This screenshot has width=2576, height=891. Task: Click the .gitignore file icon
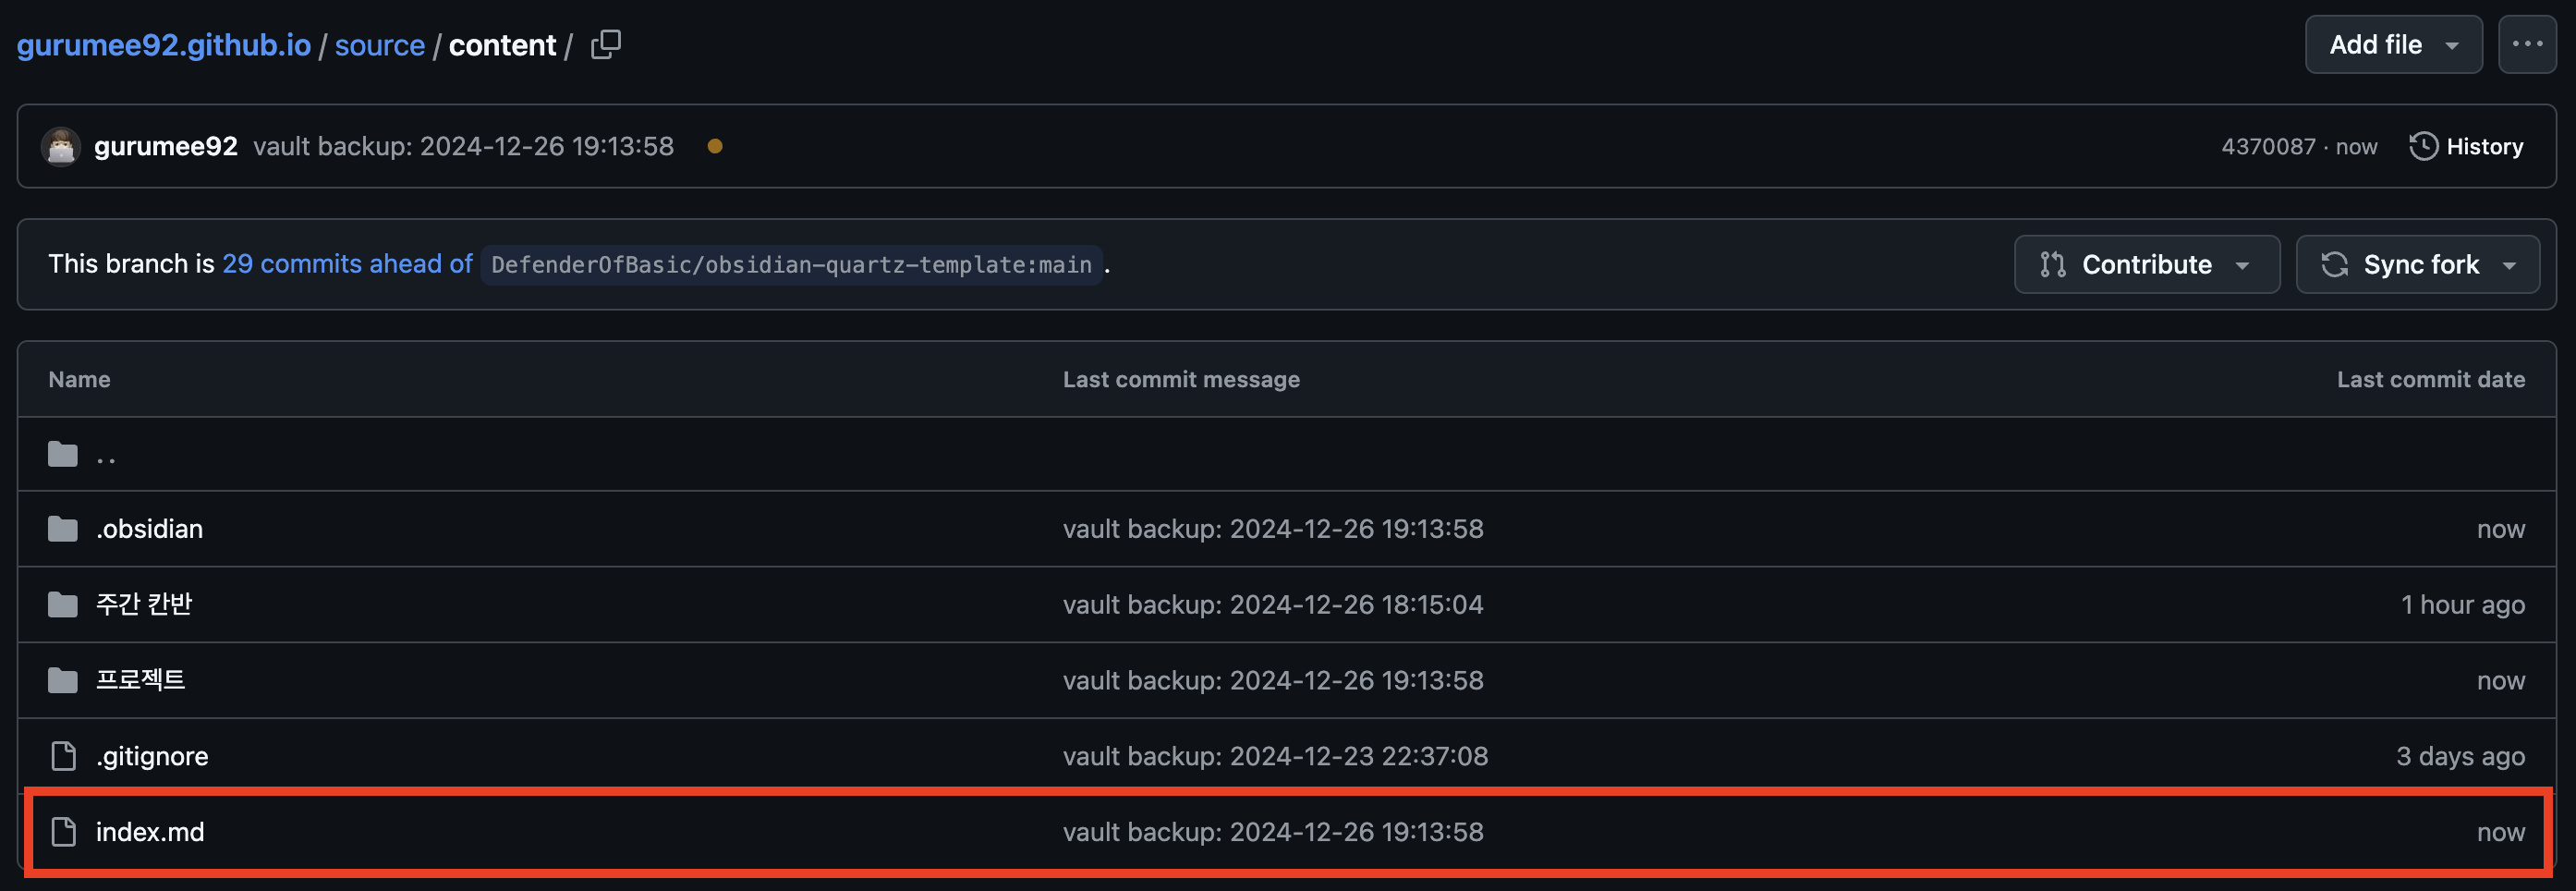[63, 756]
